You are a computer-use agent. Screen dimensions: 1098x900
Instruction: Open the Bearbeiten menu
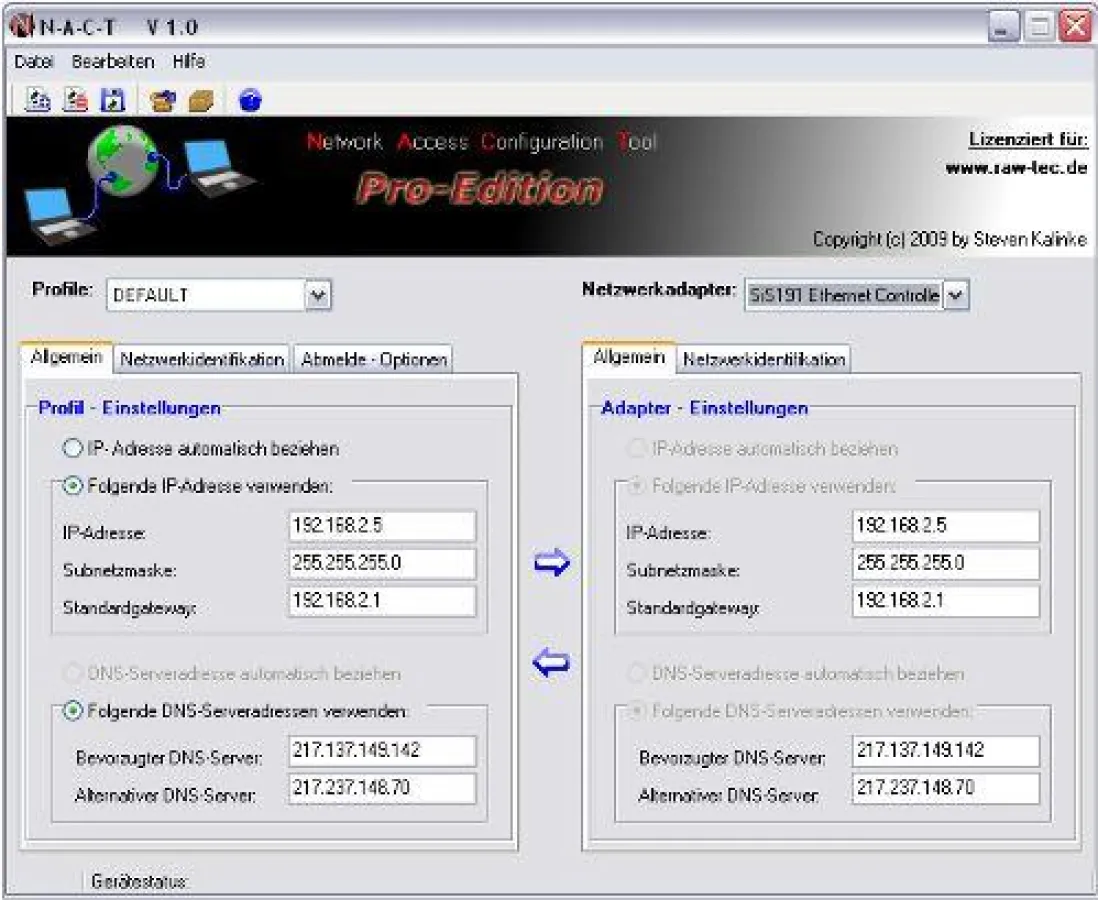(x=112, y=61)
